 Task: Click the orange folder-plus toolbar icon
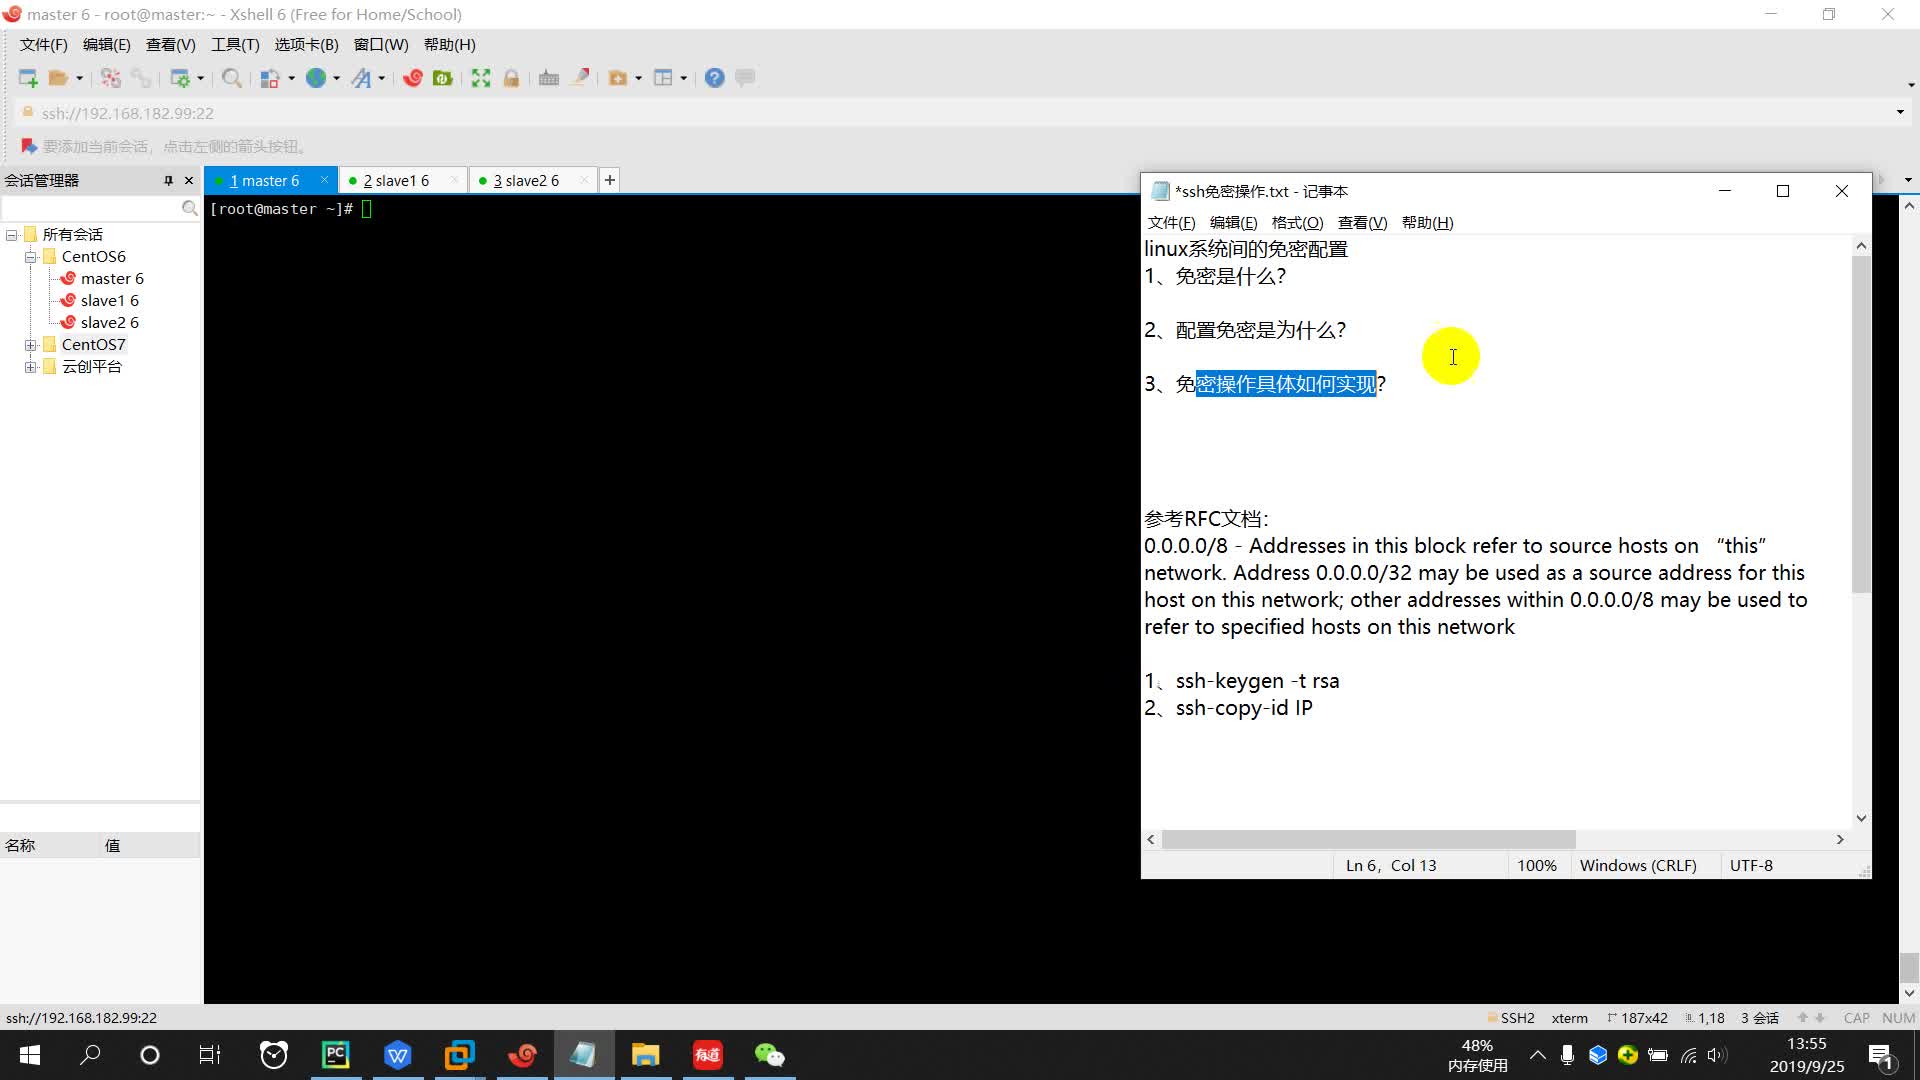(618, 78)
